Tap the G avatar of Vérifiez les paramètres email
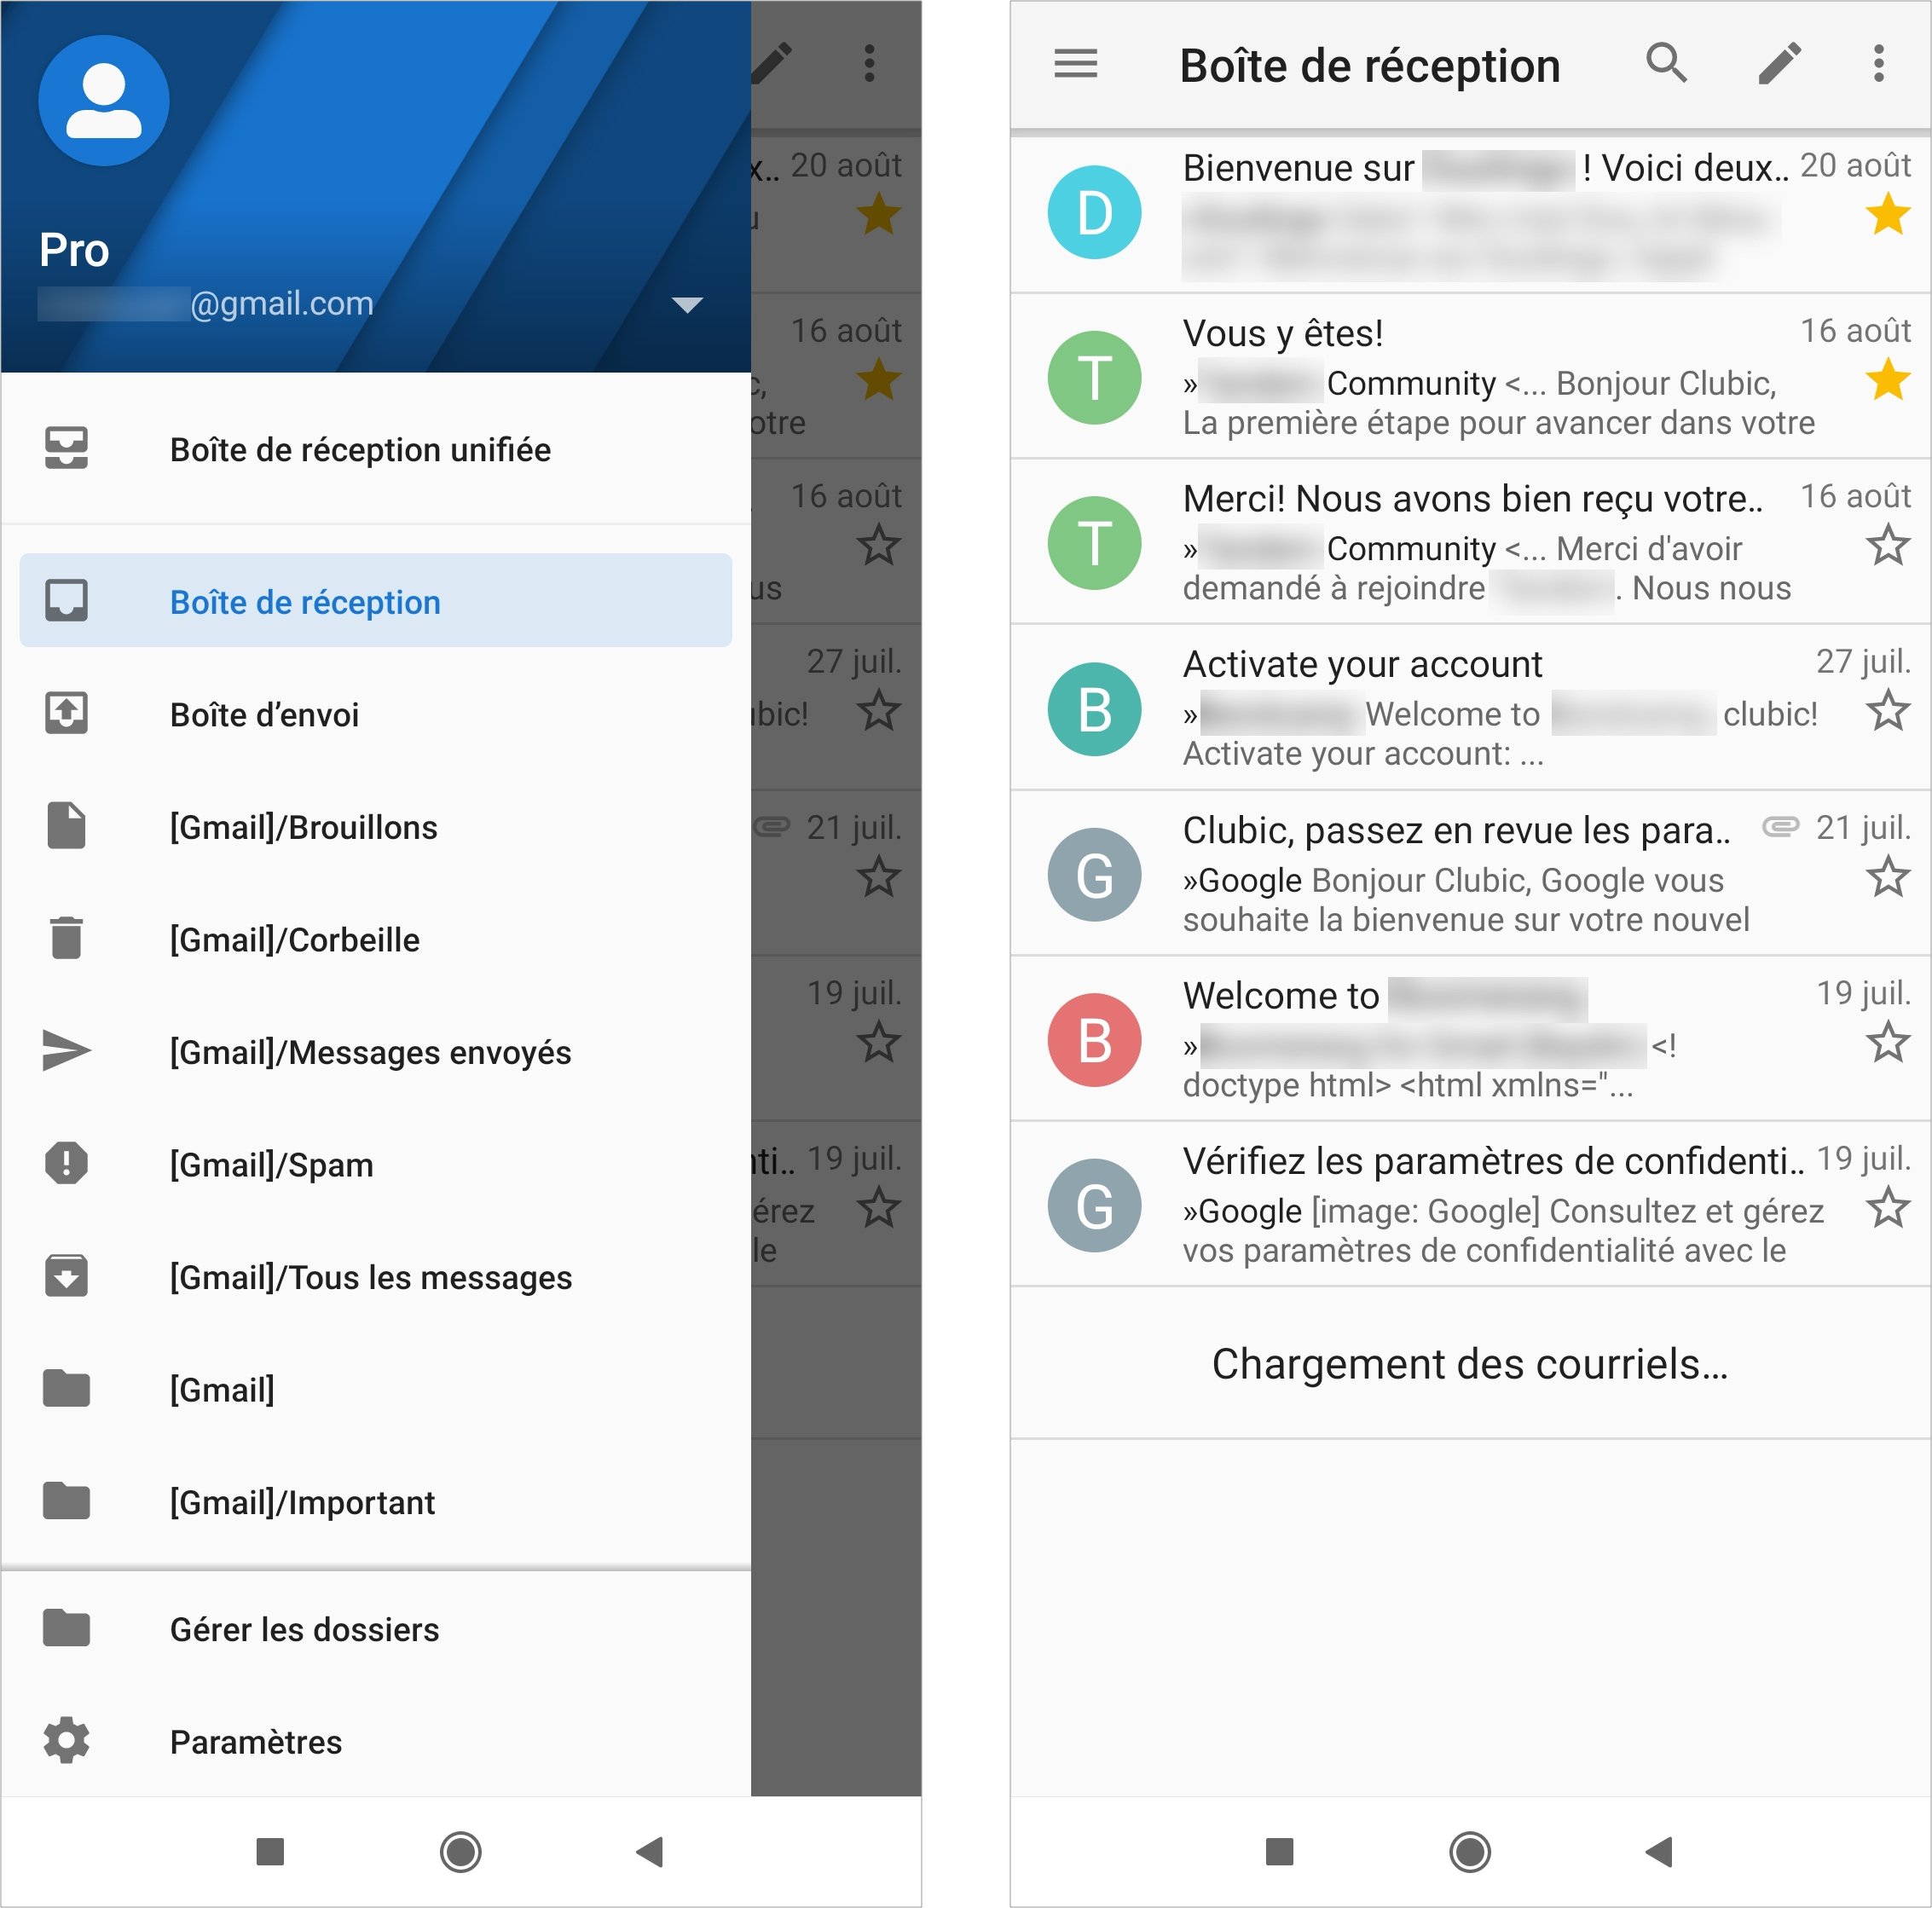The image size is (1932, 1908). 1095,1206
